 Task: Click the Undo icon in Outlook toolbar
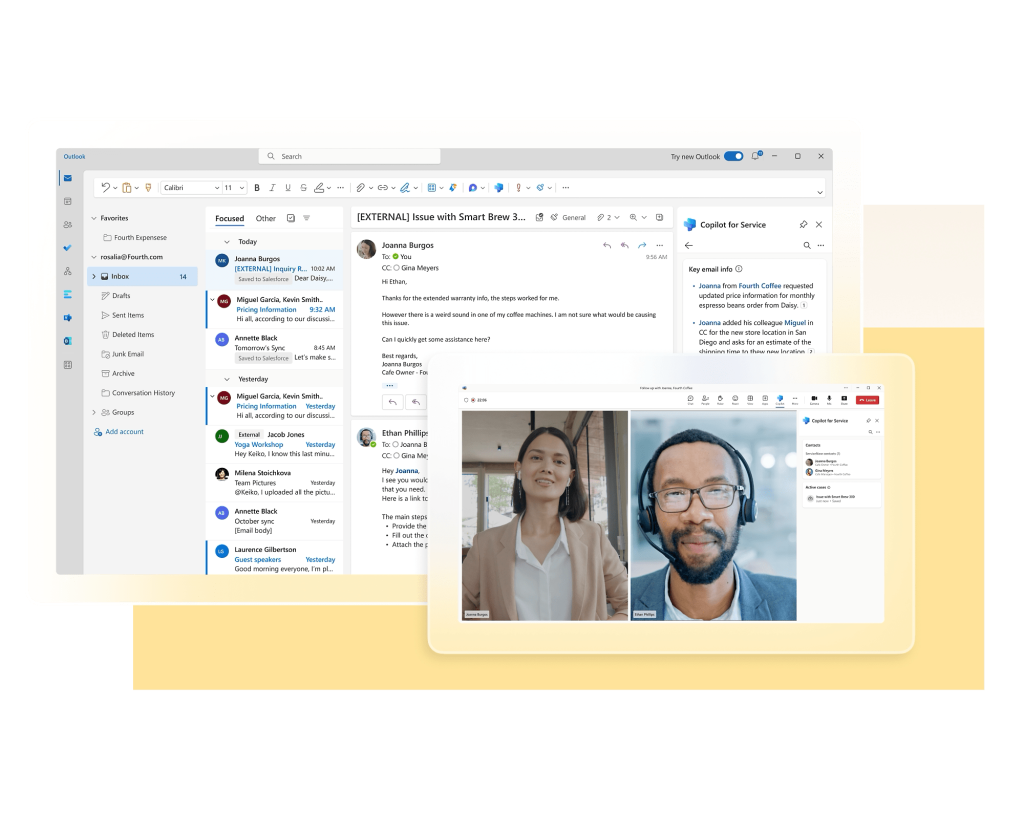(x=105, y=187)
